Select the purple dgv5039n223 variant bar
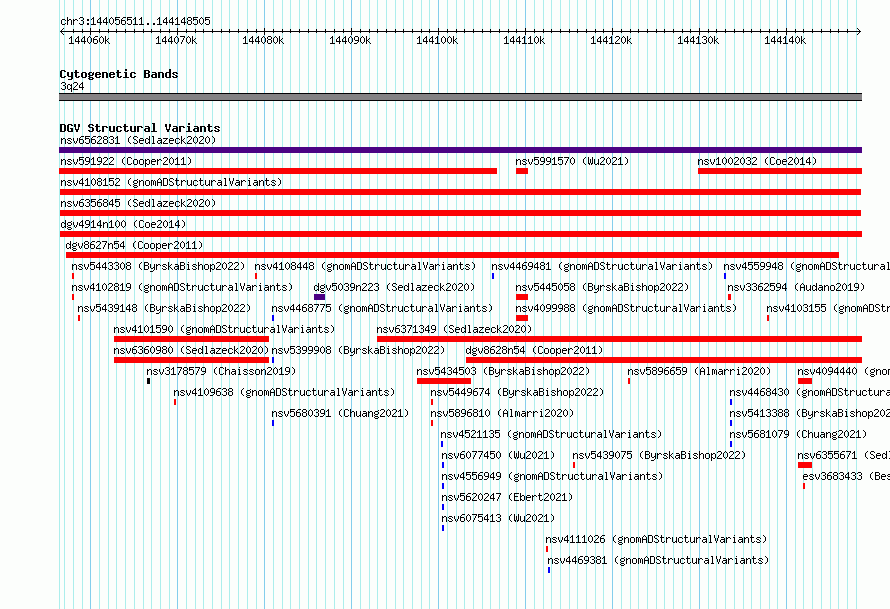Image resolution: width=890 pixels, height=609 pixels. pyautogui.click(x=320, y=297)
